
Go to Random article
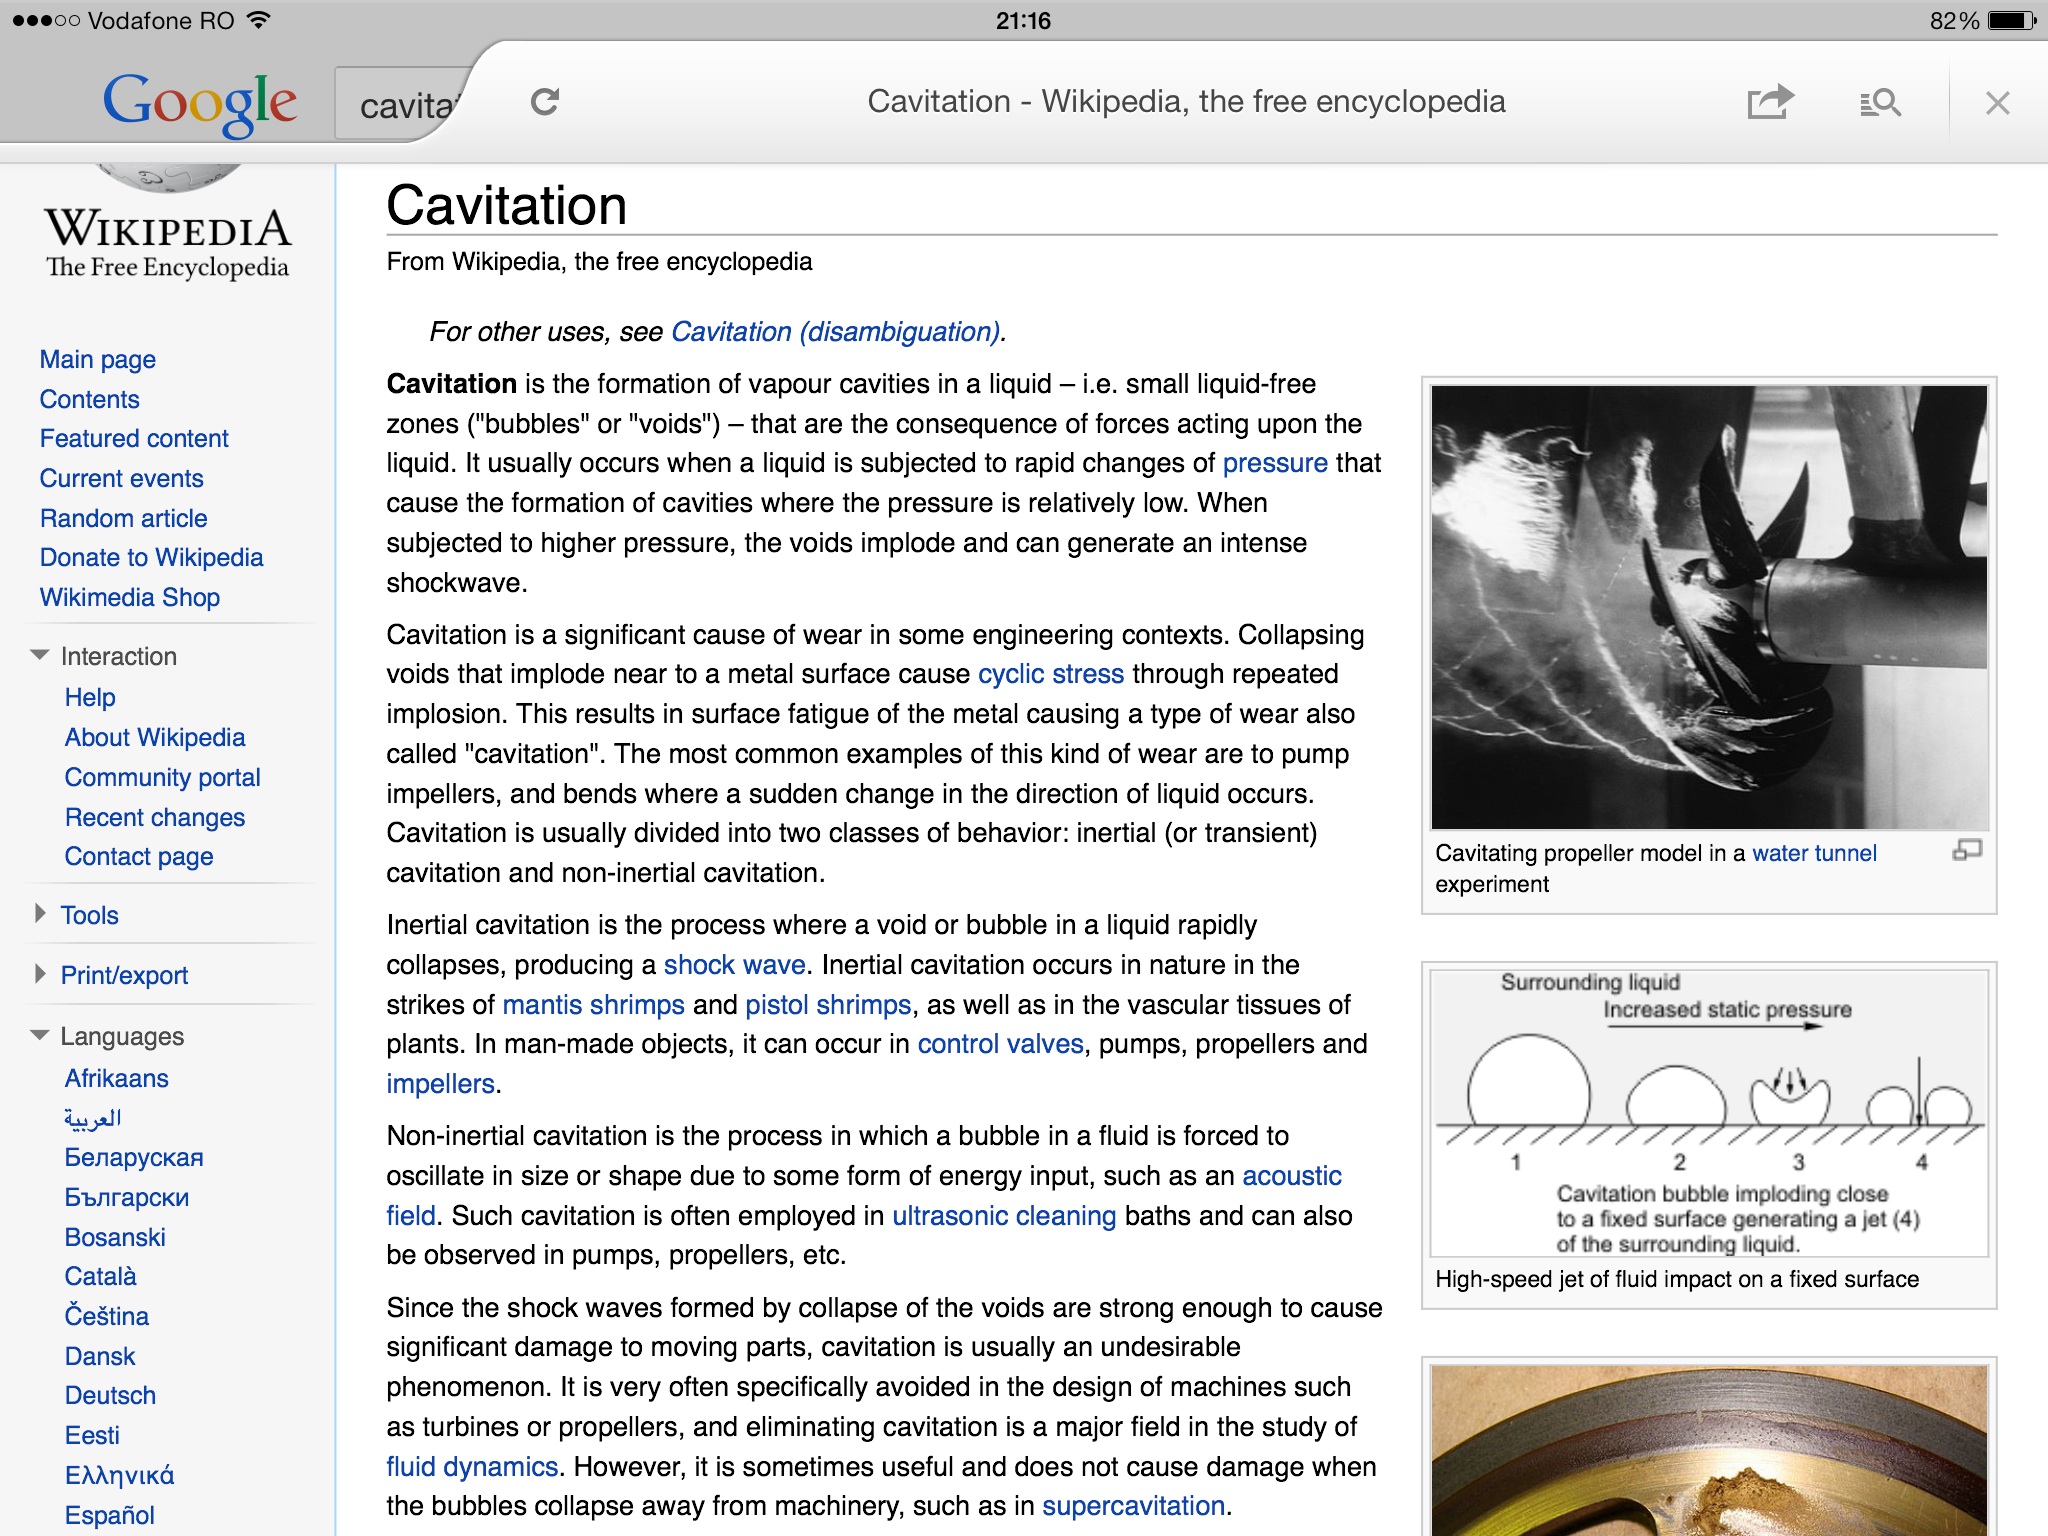coord(124,518)
